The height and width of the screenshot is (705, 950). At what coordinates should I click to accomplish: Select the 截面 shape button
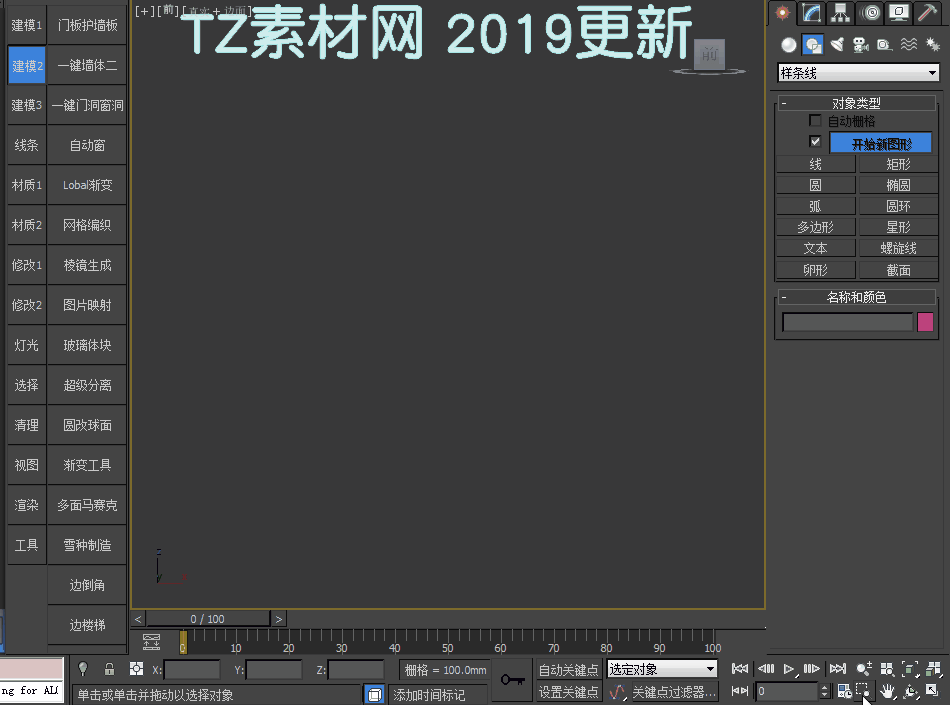click(899, 270)
